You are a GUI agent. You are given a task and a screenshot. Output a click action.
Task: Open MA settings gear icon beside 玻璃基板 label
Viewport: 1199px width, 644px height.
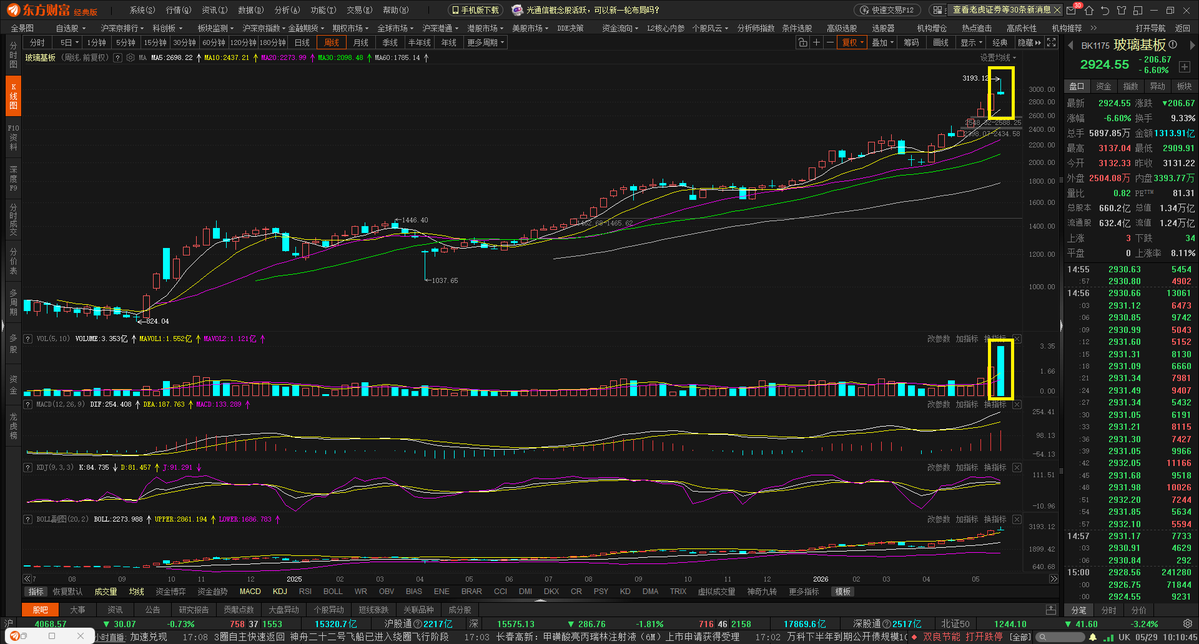130,57
